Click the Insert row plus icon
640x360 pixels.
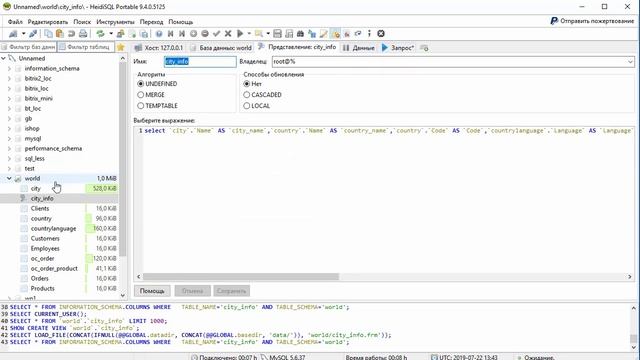[193, 33]
